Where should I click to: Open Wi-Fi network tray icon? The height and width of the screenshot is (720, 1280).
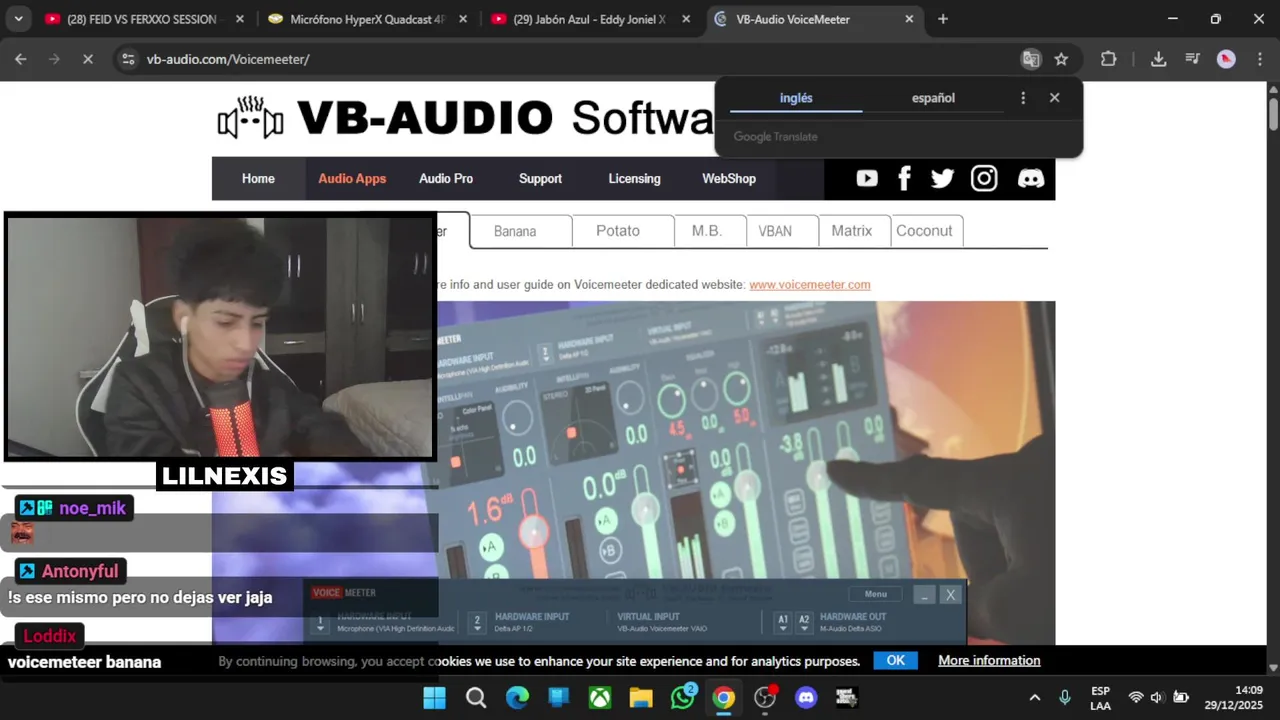point(1136,697)
